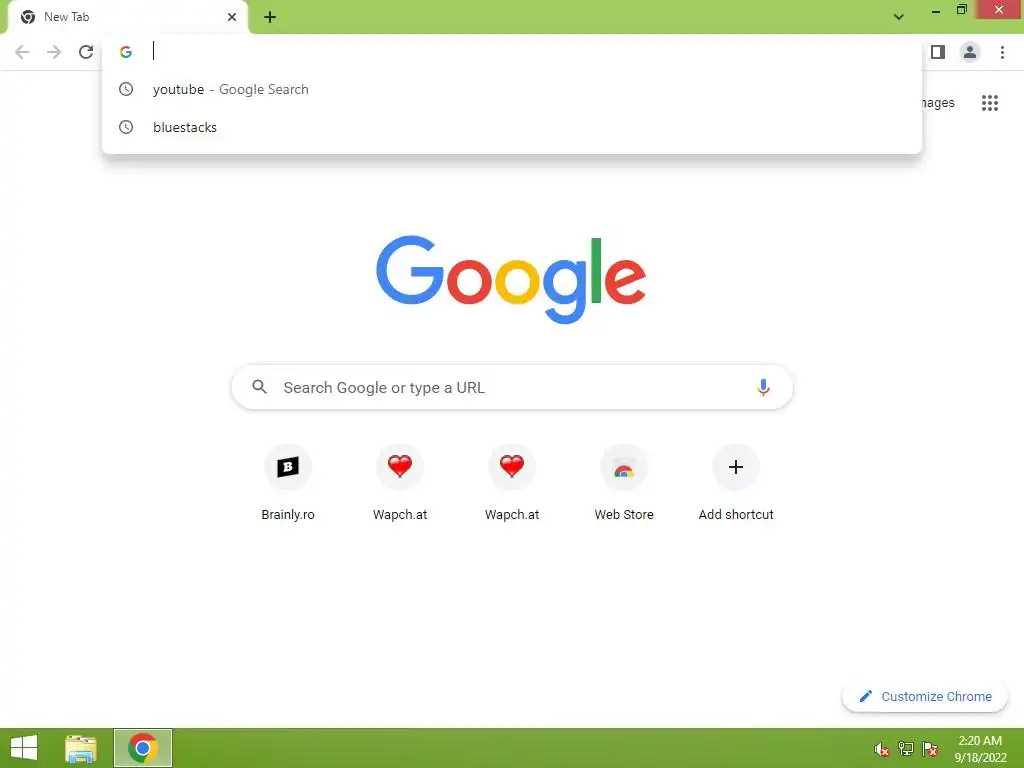
Task: Open the Chrome three-dot menu
Action: point(1002,52)
